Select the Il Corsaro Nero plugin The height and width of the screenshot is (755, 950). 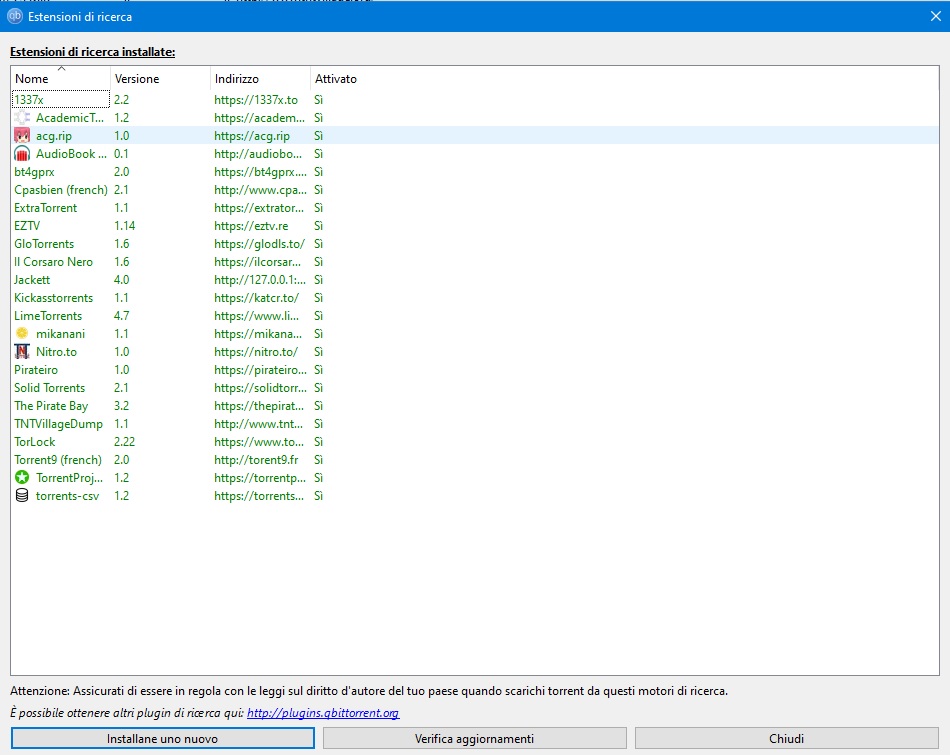(474, 262)
